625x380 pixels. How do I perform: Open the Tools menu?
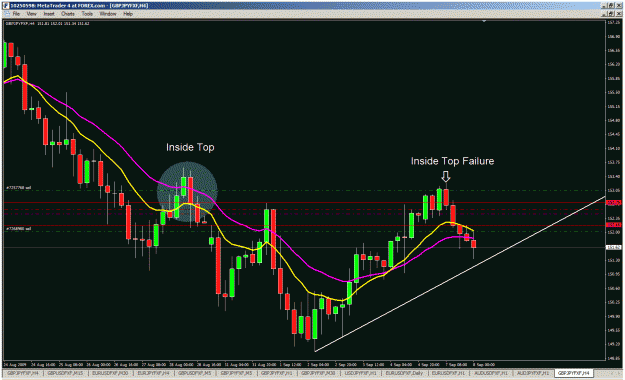[87, 14]
